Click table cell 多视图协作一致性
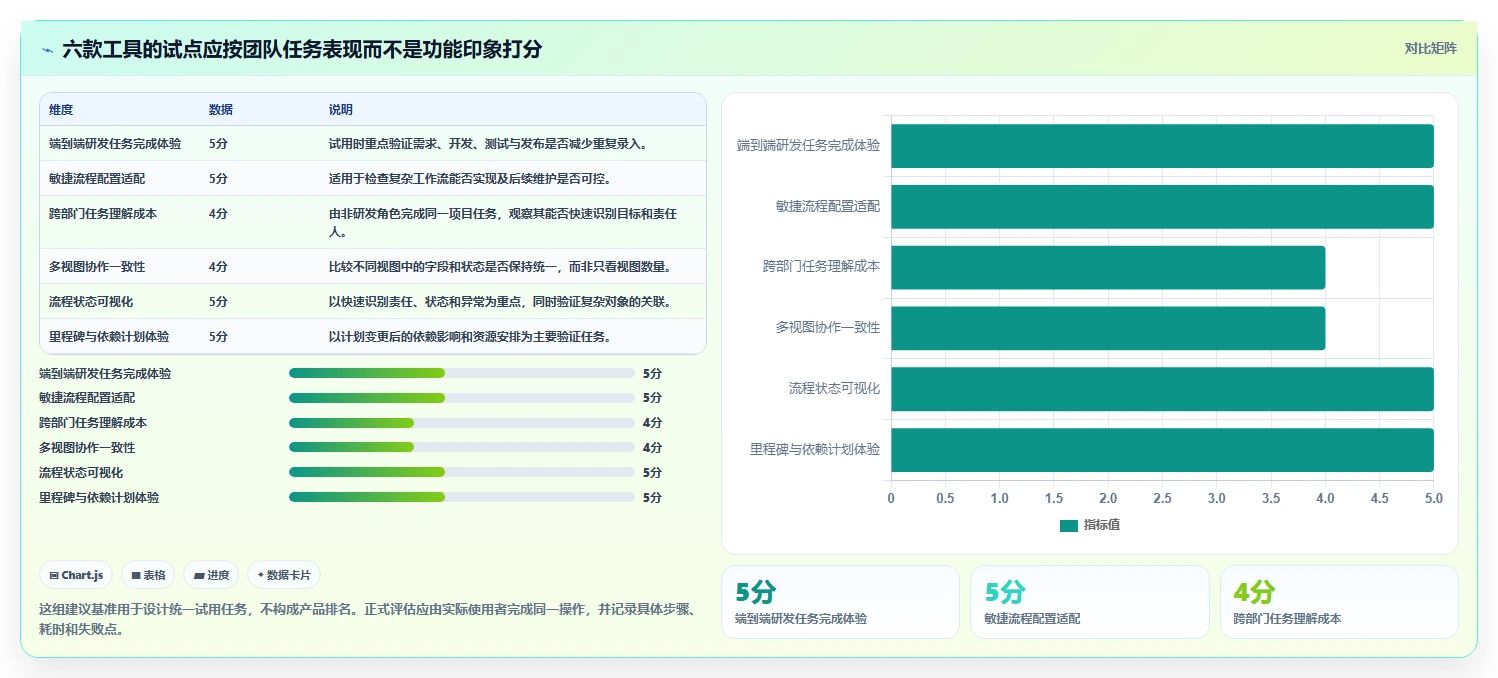This screenshot has height=678, width=1498. coord(97,267)
